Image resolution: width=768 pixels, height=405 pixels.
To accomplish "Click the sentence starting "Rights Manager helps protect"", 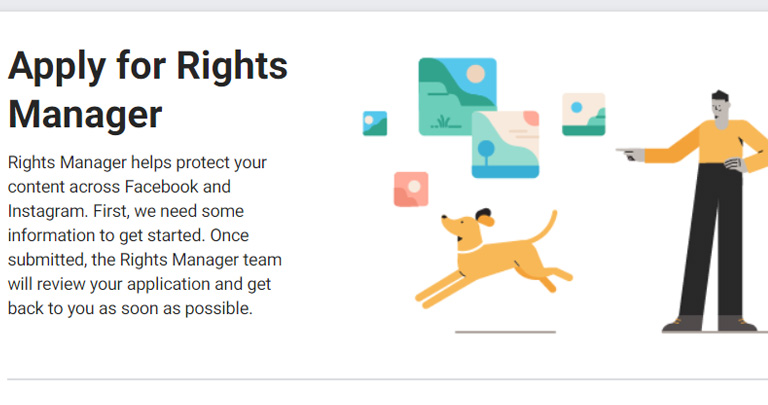I will (x=138, y=162).
